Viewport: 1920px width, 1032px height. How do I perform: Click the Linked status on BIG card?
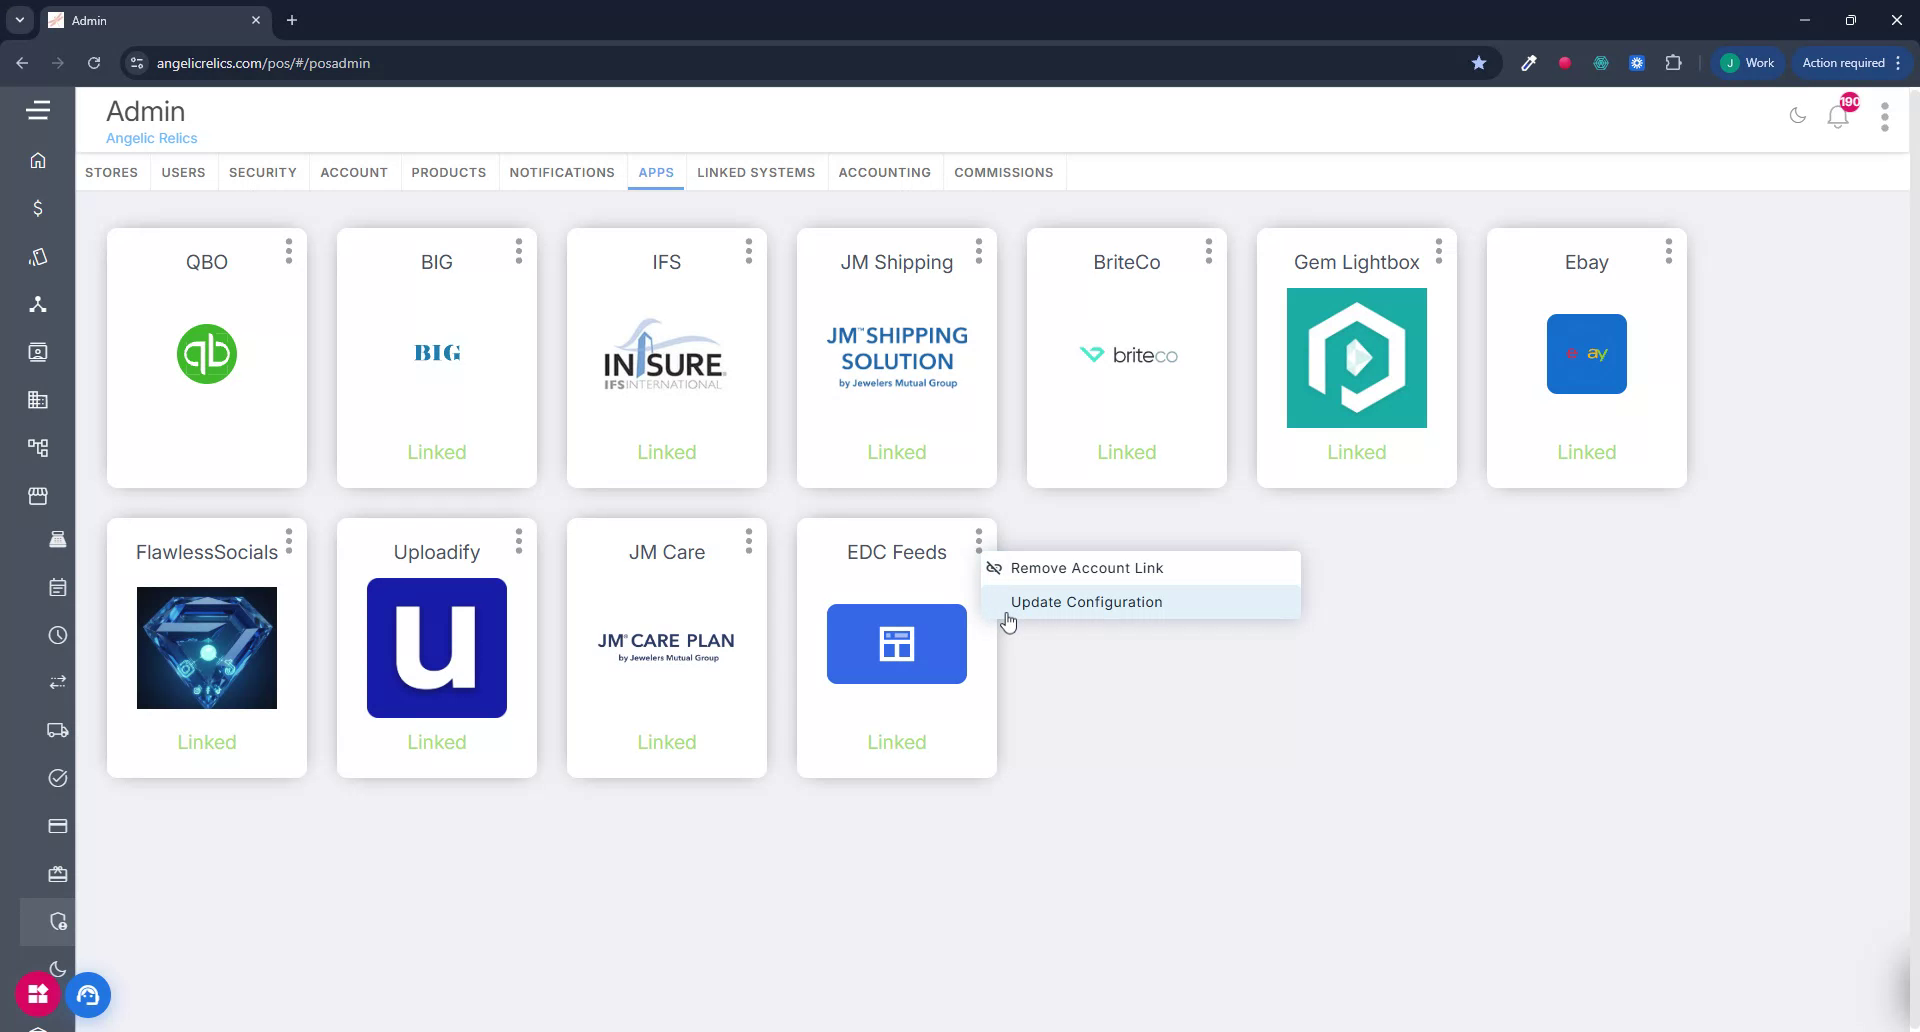pos(437,452)
